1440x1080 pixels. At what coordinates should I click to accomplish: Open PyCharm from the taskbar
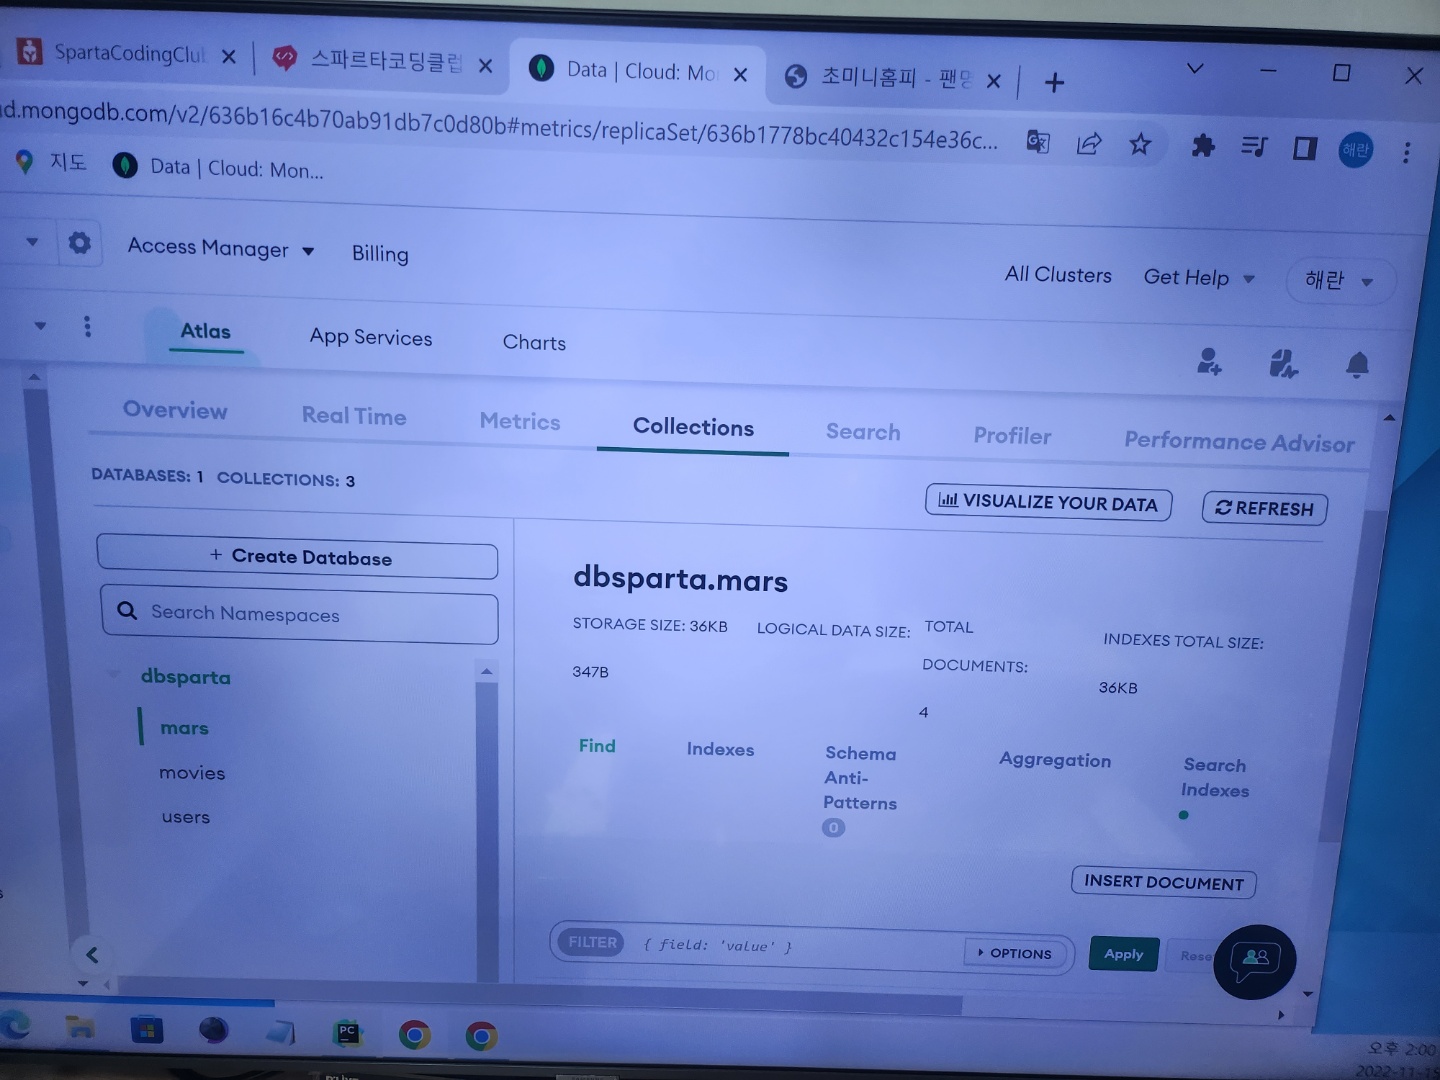click(347, 1034)
